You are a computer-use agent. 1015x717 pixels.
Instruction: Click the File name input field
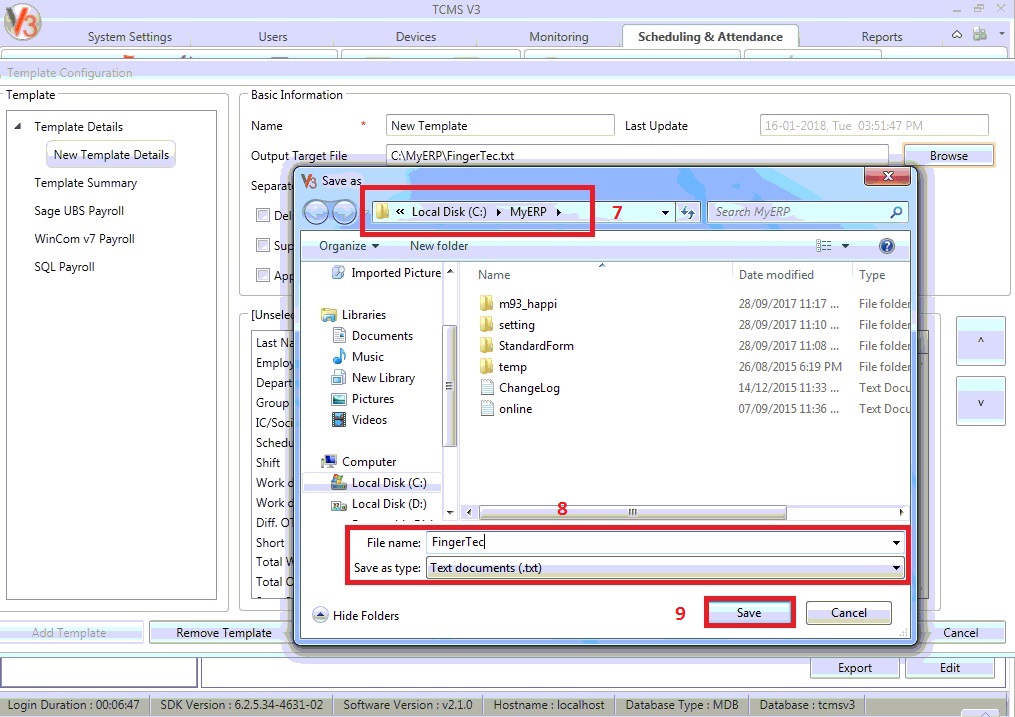coord(658,542)
